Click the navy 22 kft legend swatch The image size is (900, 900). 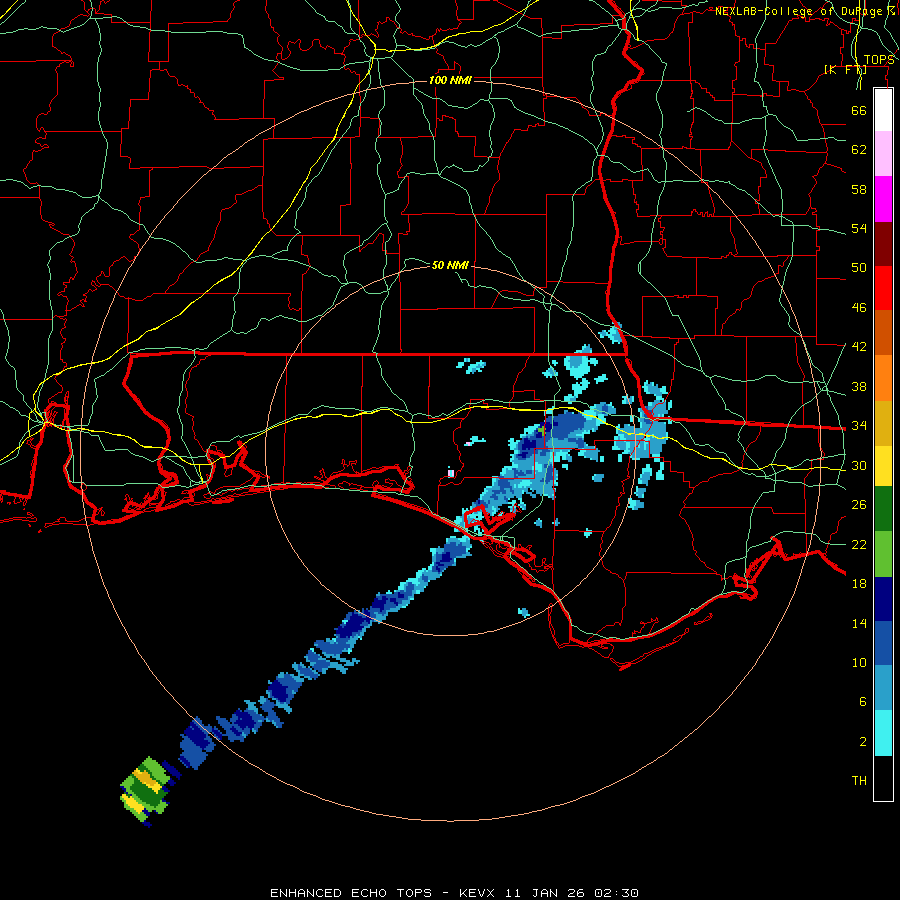click(883, 599)
